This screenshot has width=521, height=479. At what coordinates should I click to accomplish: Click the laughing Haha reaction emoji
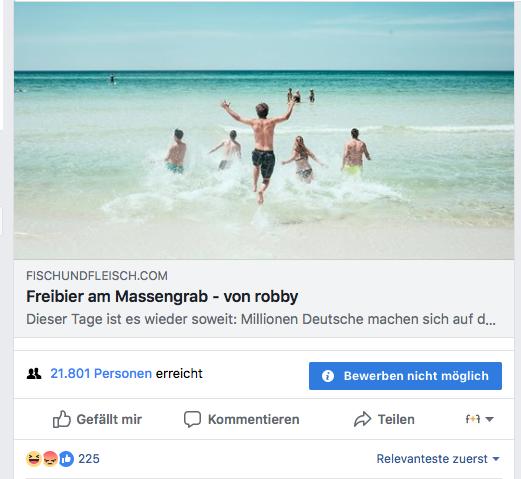click(34, 459)
